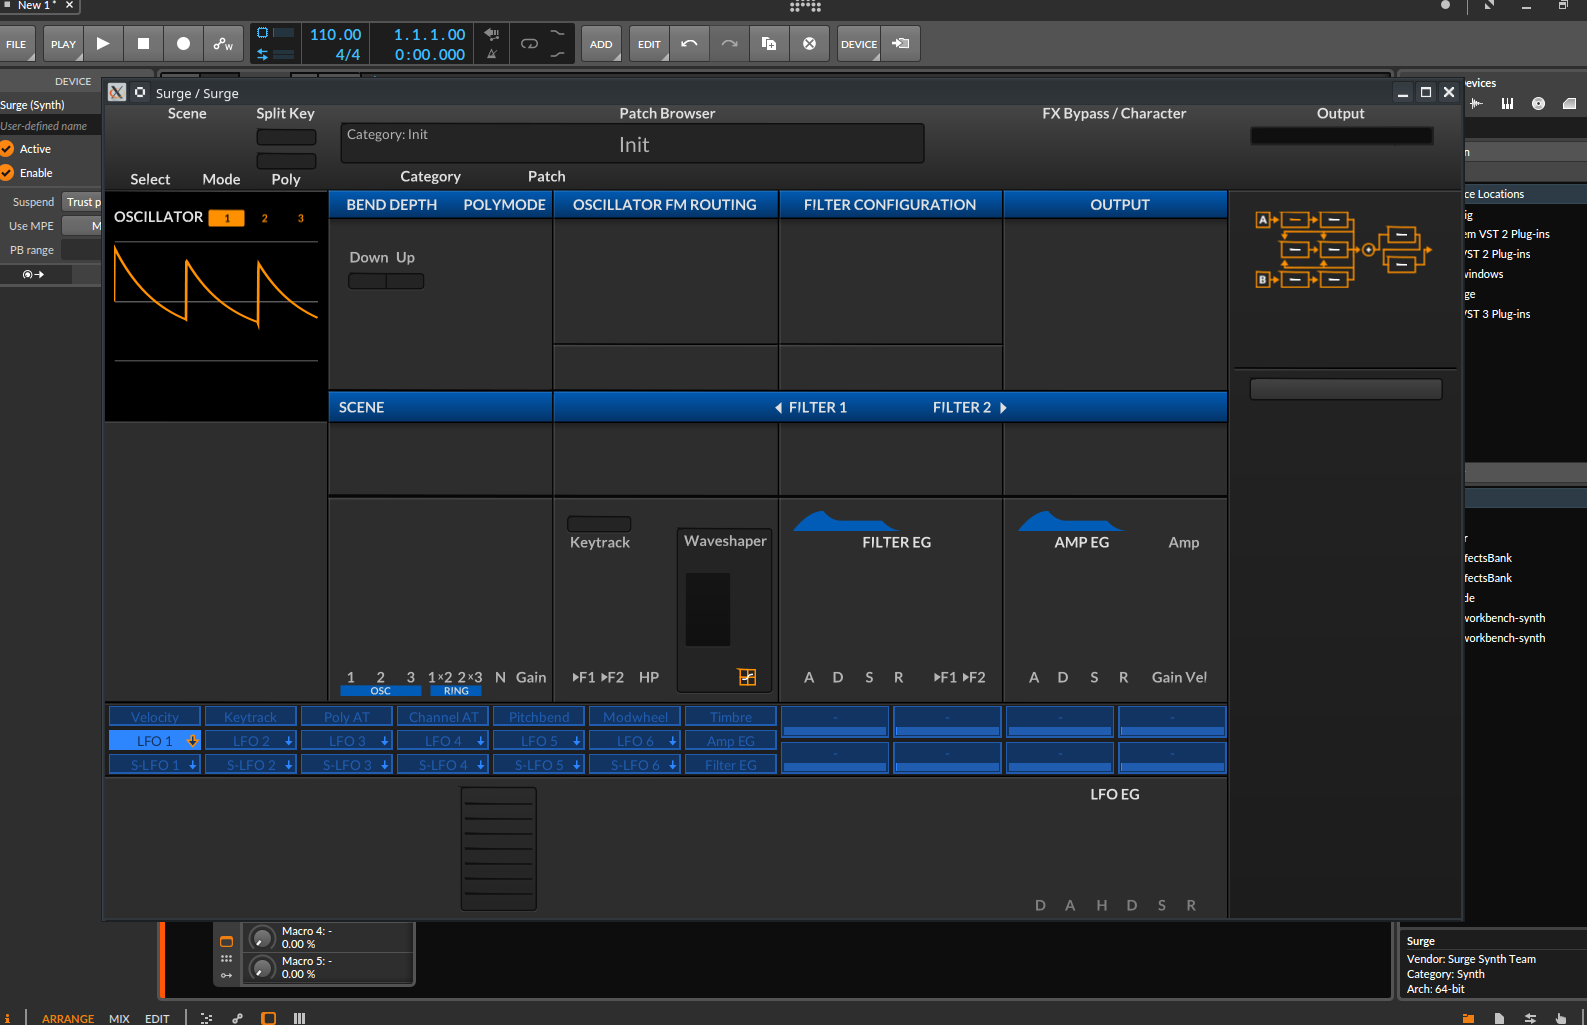Switch to the MIX view tab
This screenshot has width=1587, height=1025.
[x=119, y=1018]
